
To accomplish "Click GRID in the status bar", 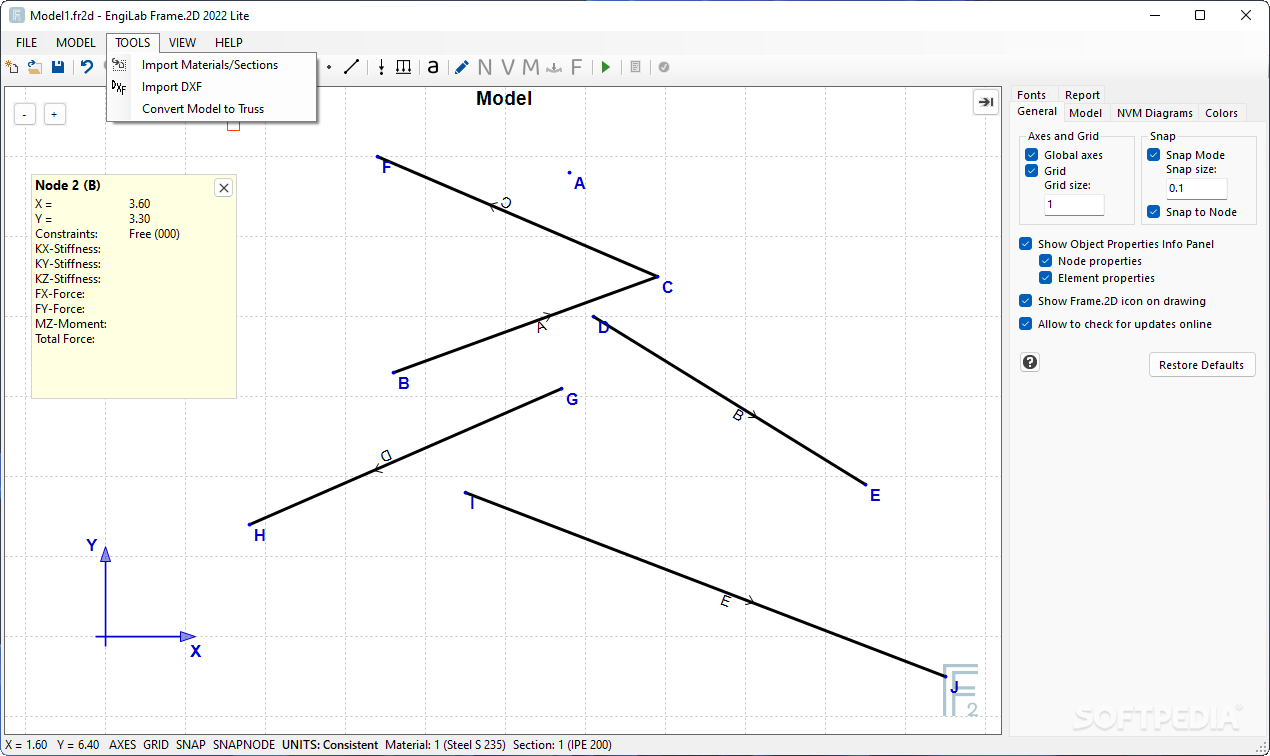I will pos(156,745).
